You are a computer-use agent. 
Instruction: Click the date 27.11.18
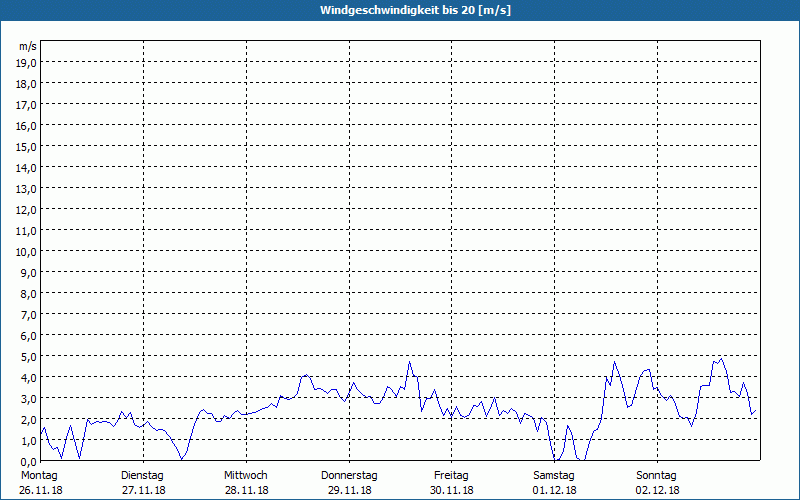pos(144,490)
